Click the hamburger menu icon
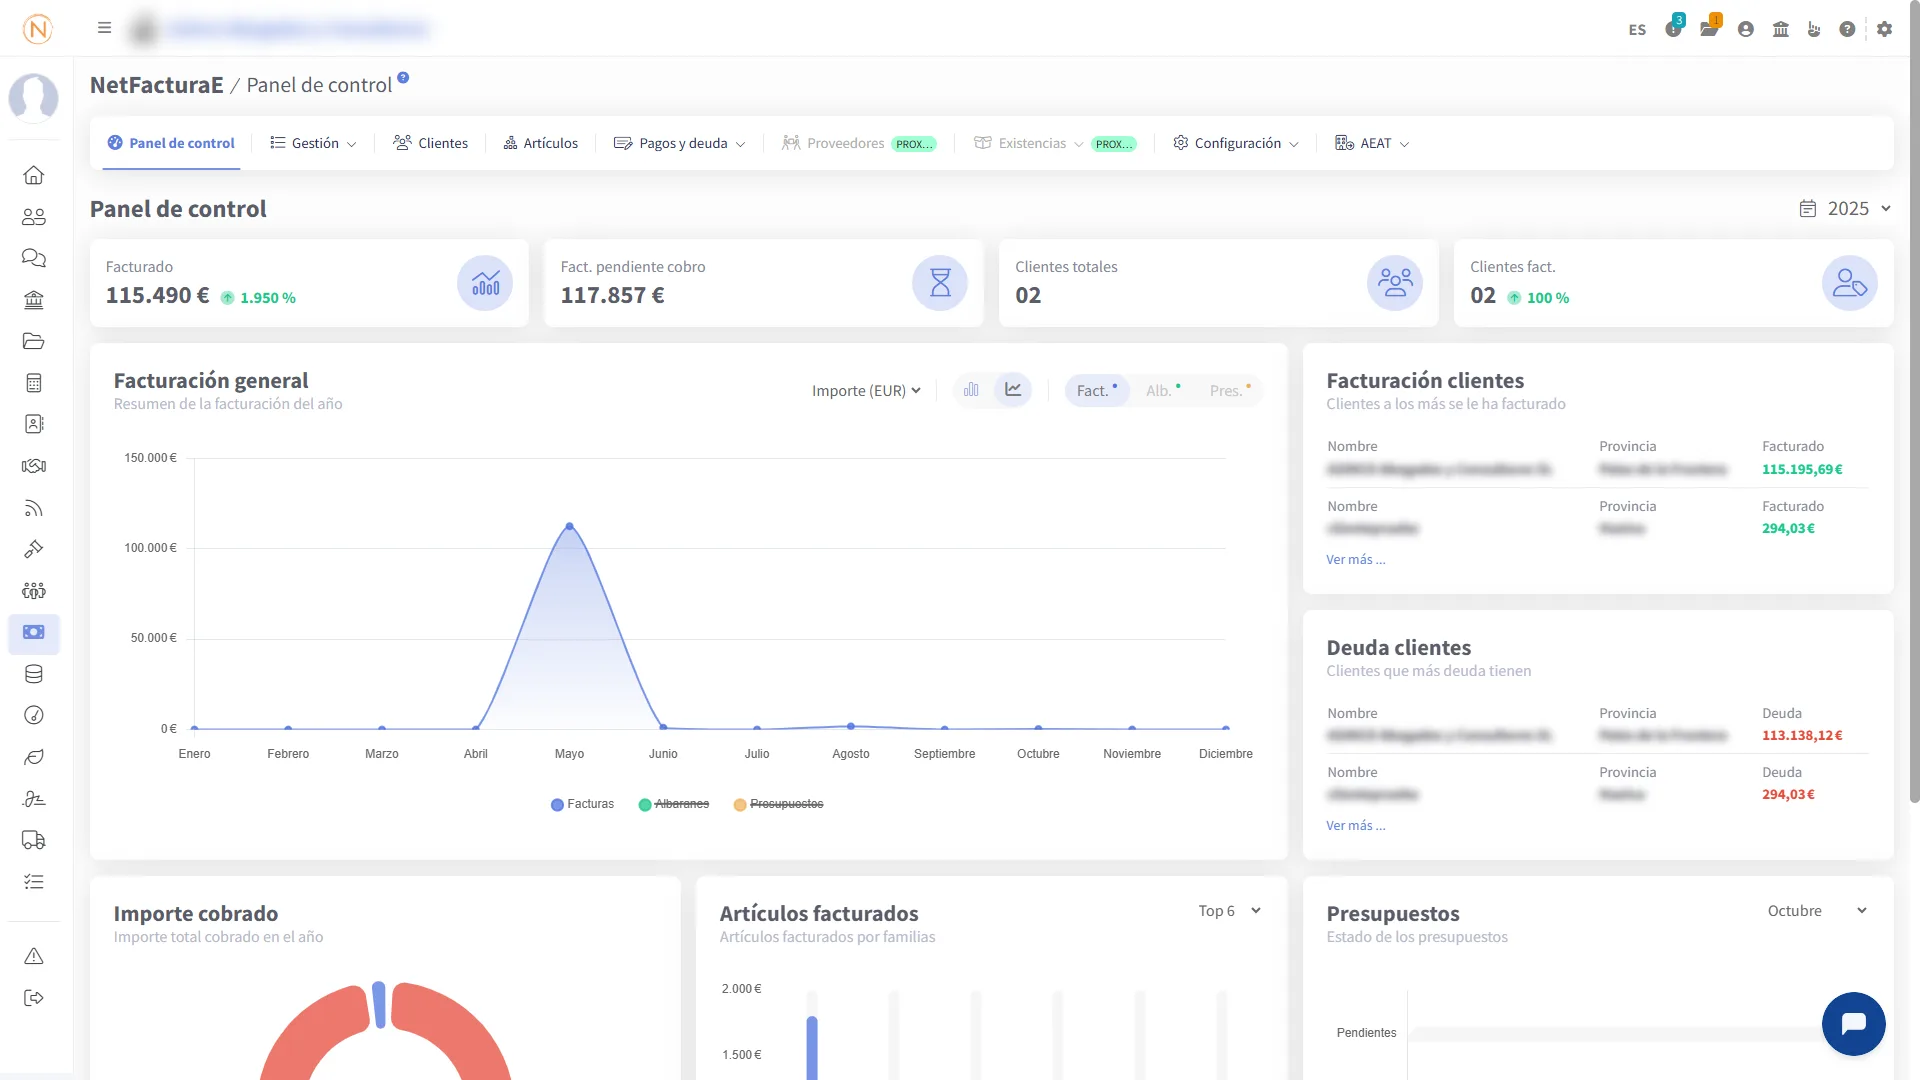This screenshot has width=1920, height=1080. [104, 28]
